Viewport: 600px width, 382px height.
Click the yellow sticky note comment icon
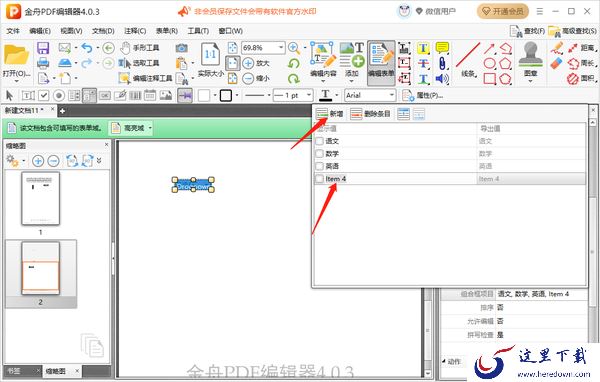click(x=442, y=48)
